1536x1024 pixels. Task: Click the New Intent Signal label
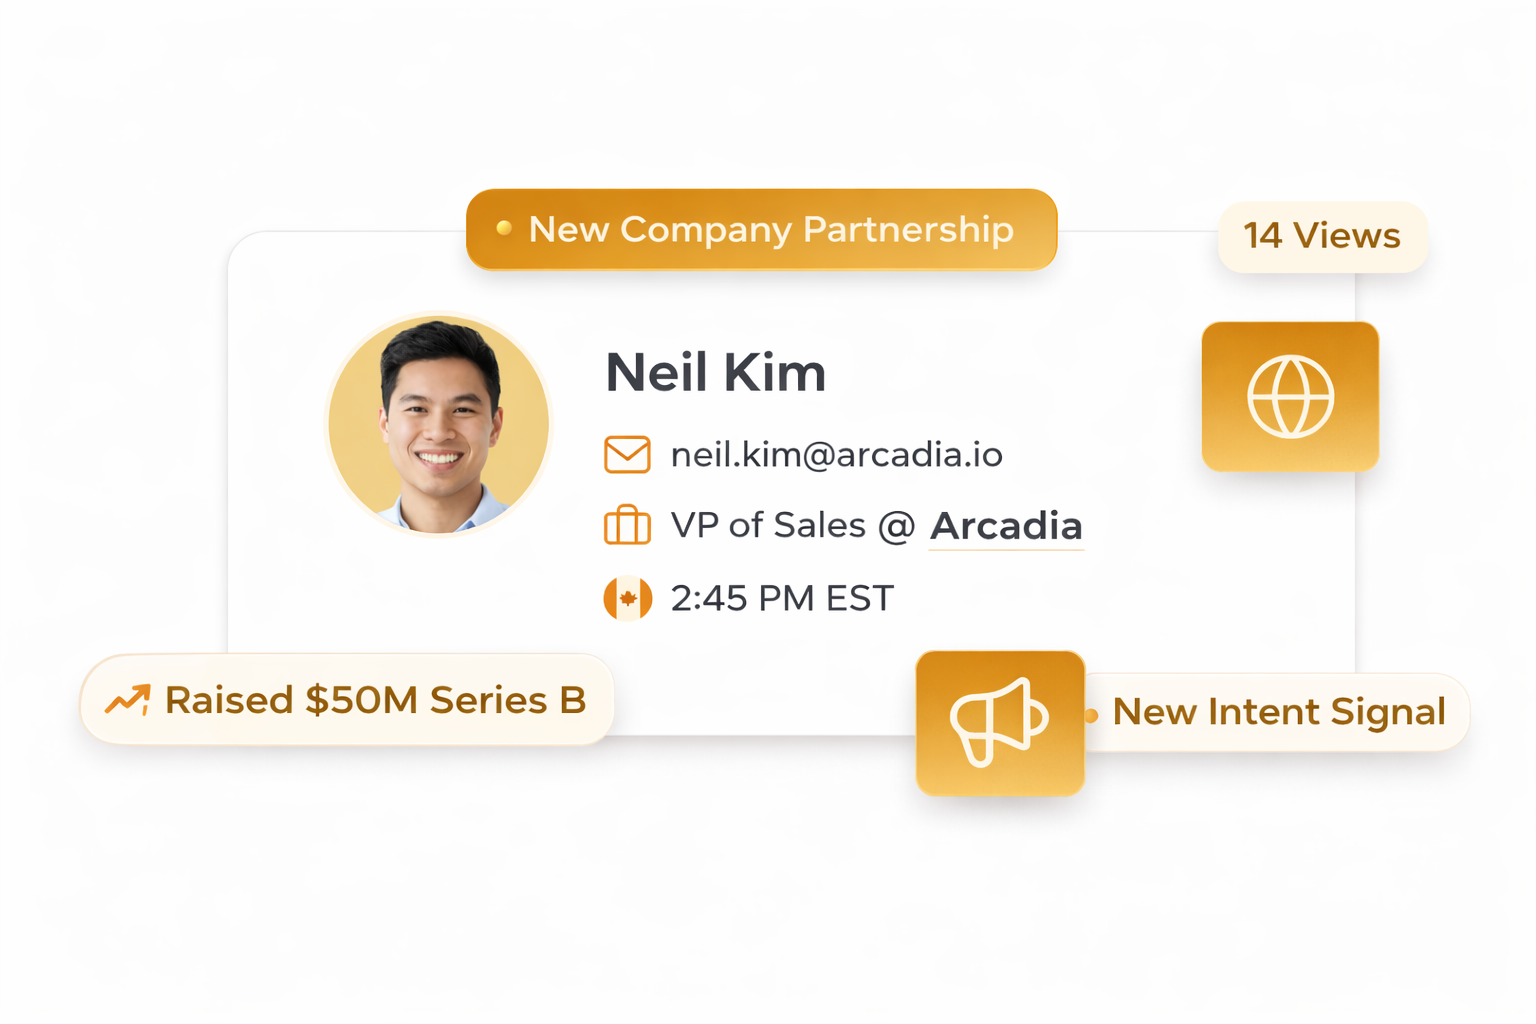[x=1279, y=712]
